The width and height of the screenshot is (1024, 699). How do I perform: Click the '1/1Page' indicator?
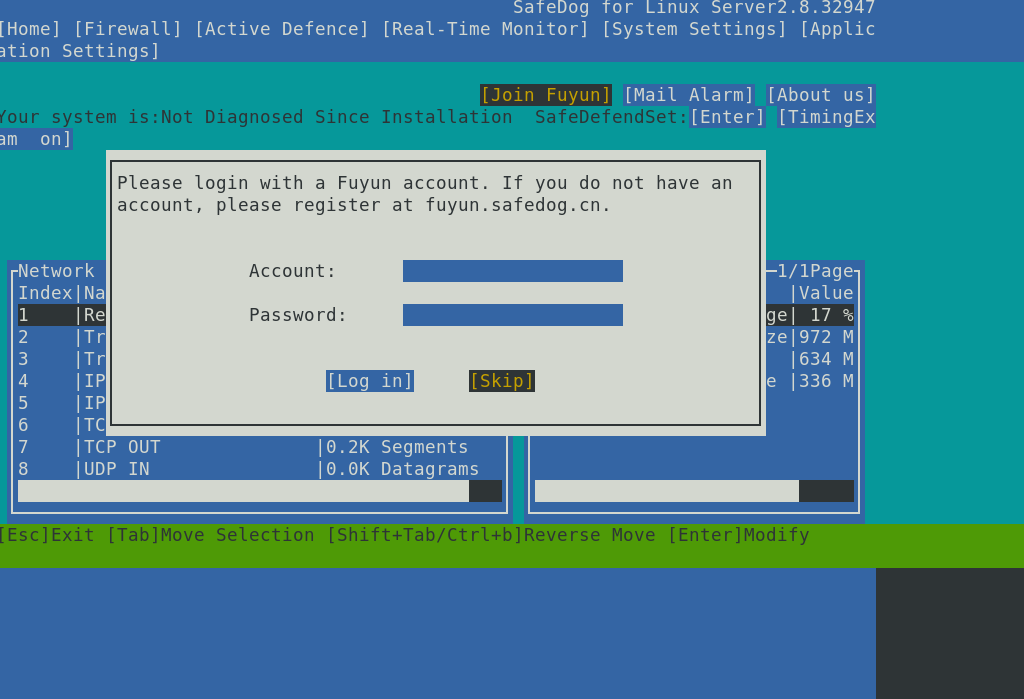point(815,271)
